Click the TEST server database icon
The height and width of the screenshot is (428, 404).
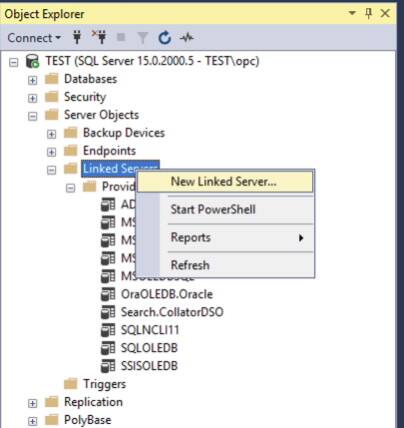pos(32,61)
